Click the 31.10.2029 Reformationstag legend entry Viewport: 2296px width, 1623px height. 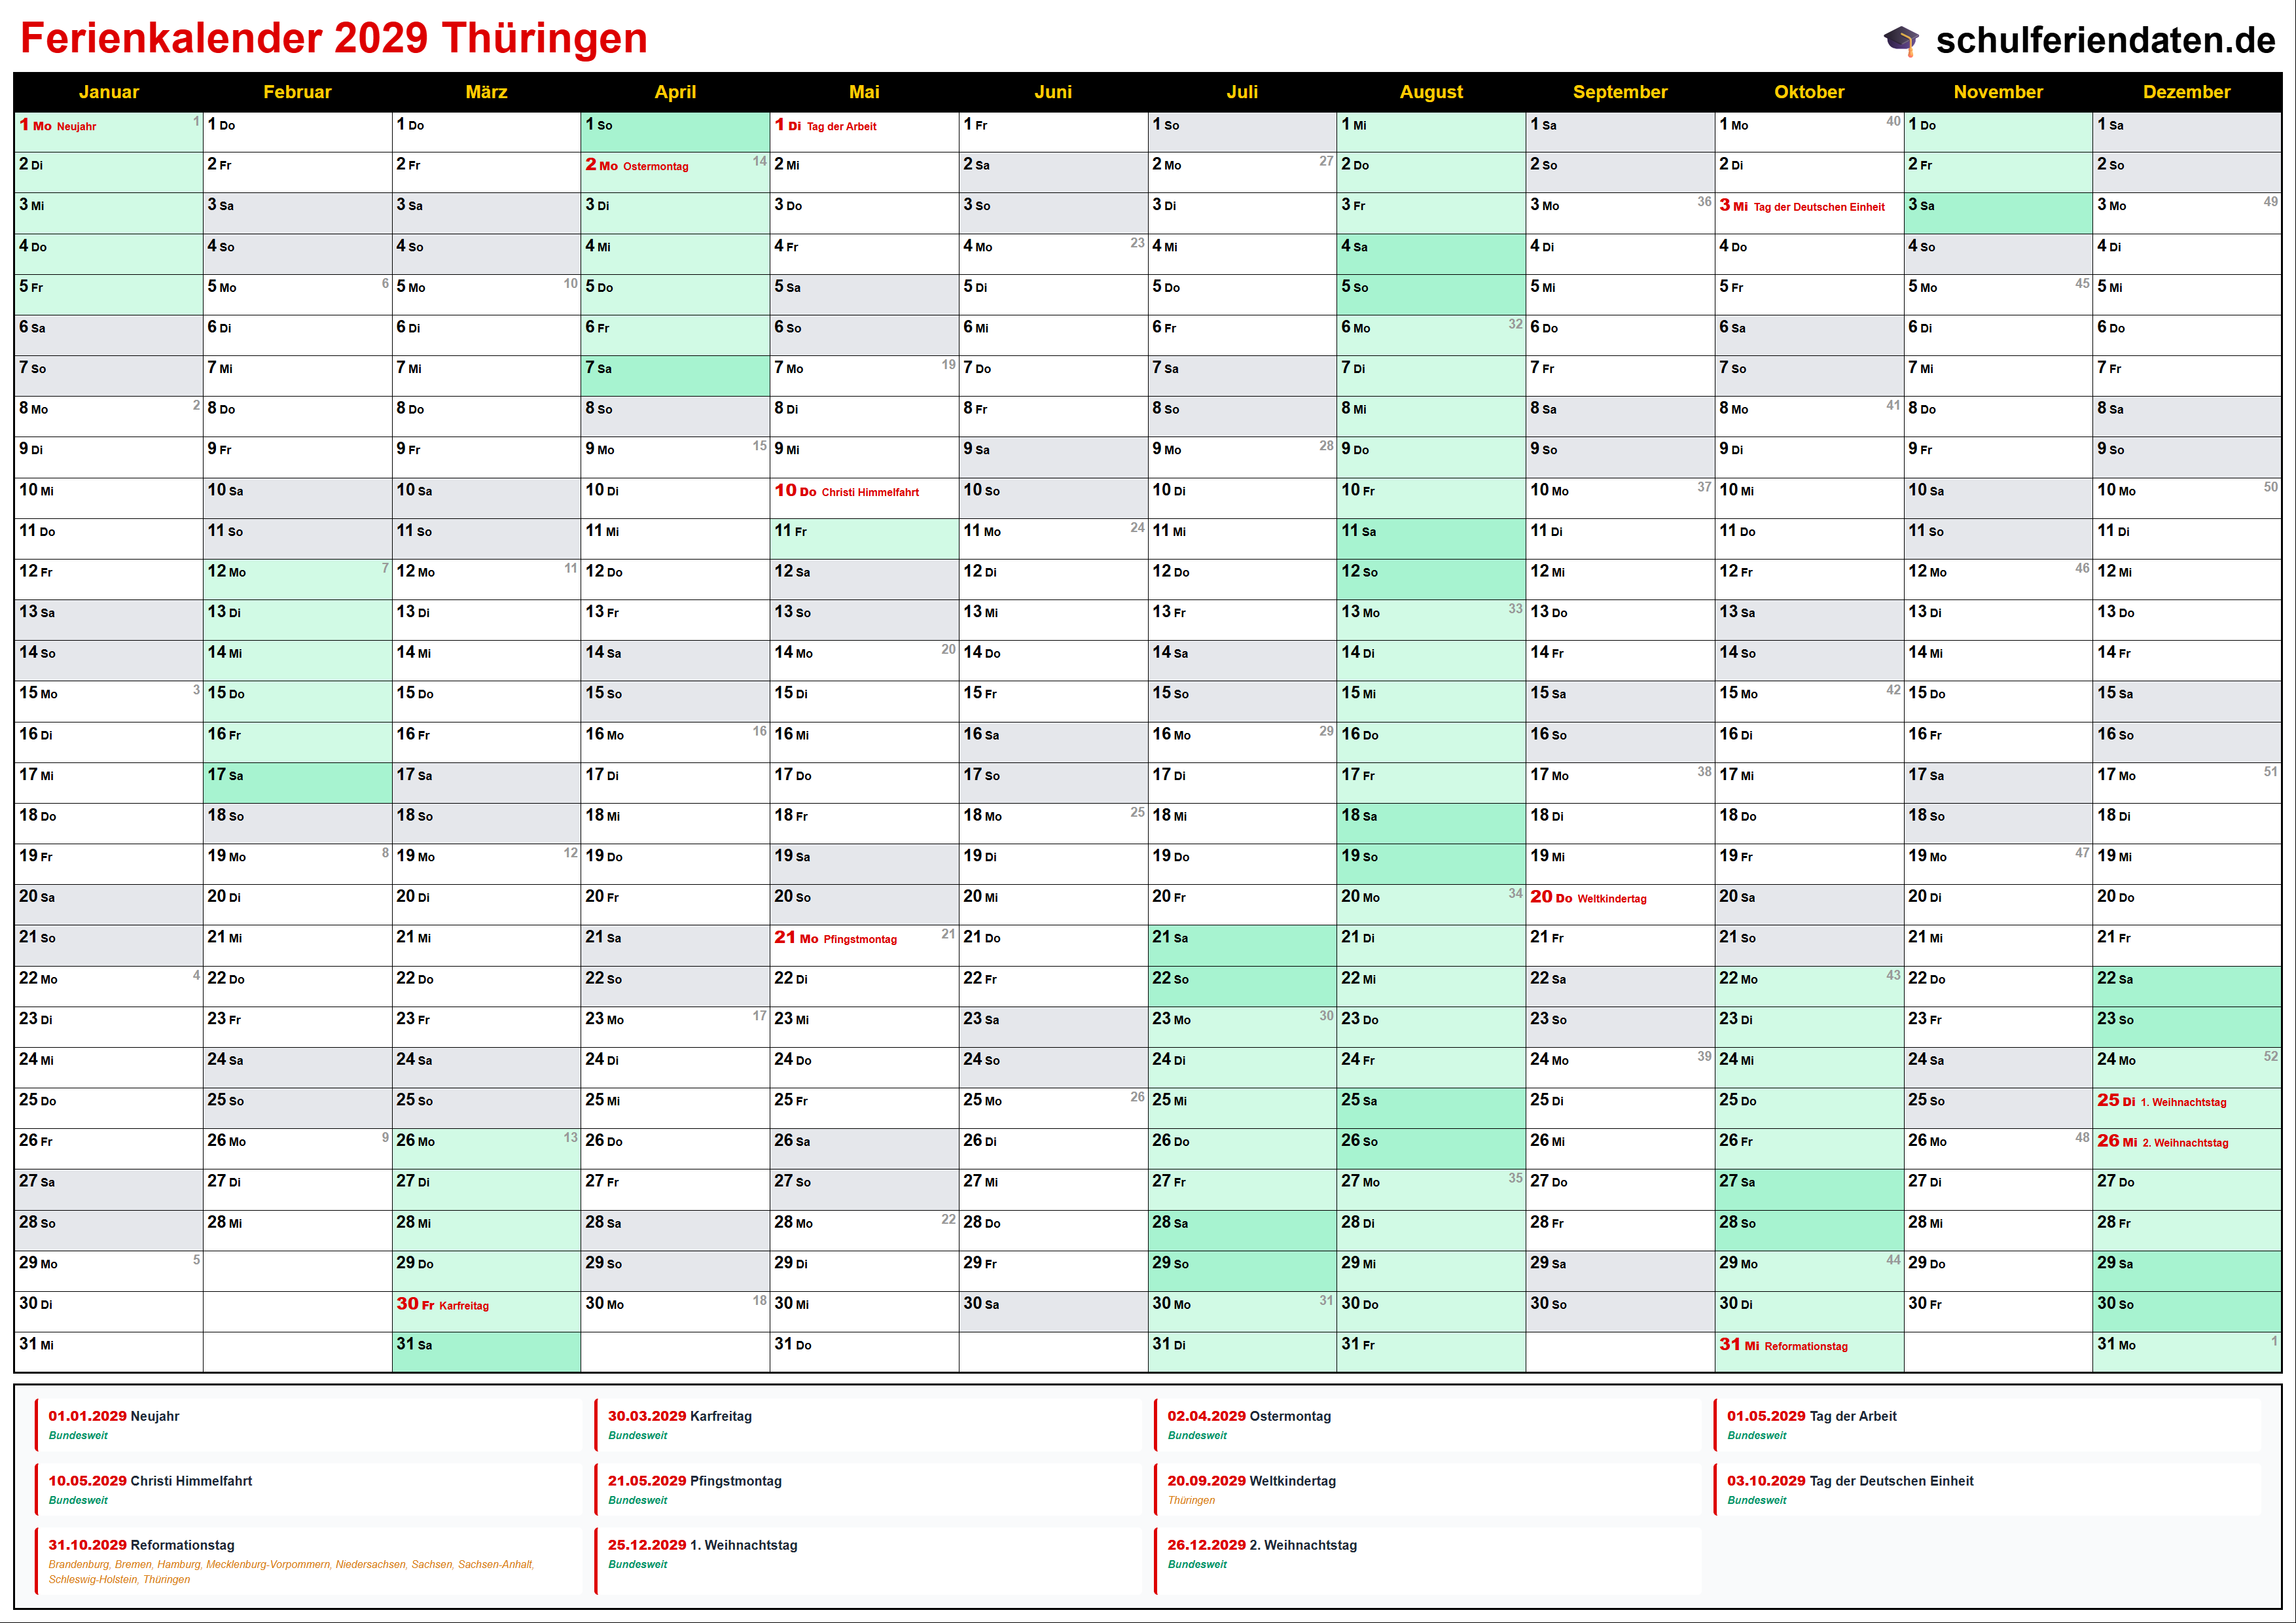(x=141, y=1545)
